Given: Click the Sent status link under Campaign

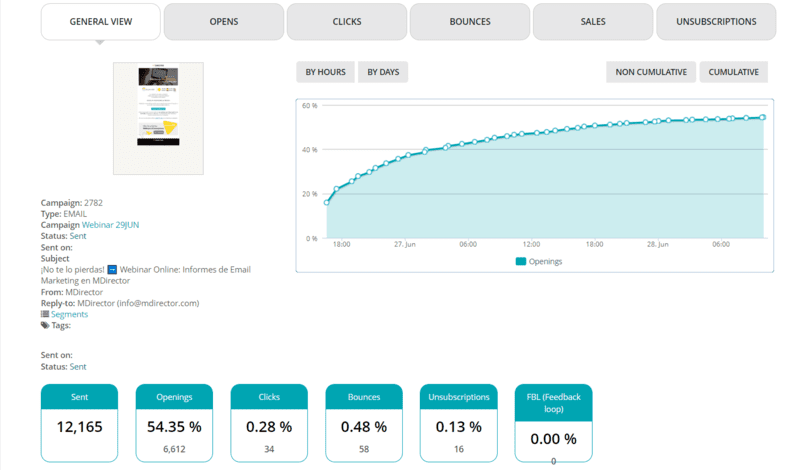Looking at the screenshot, I should coord(78,236).
